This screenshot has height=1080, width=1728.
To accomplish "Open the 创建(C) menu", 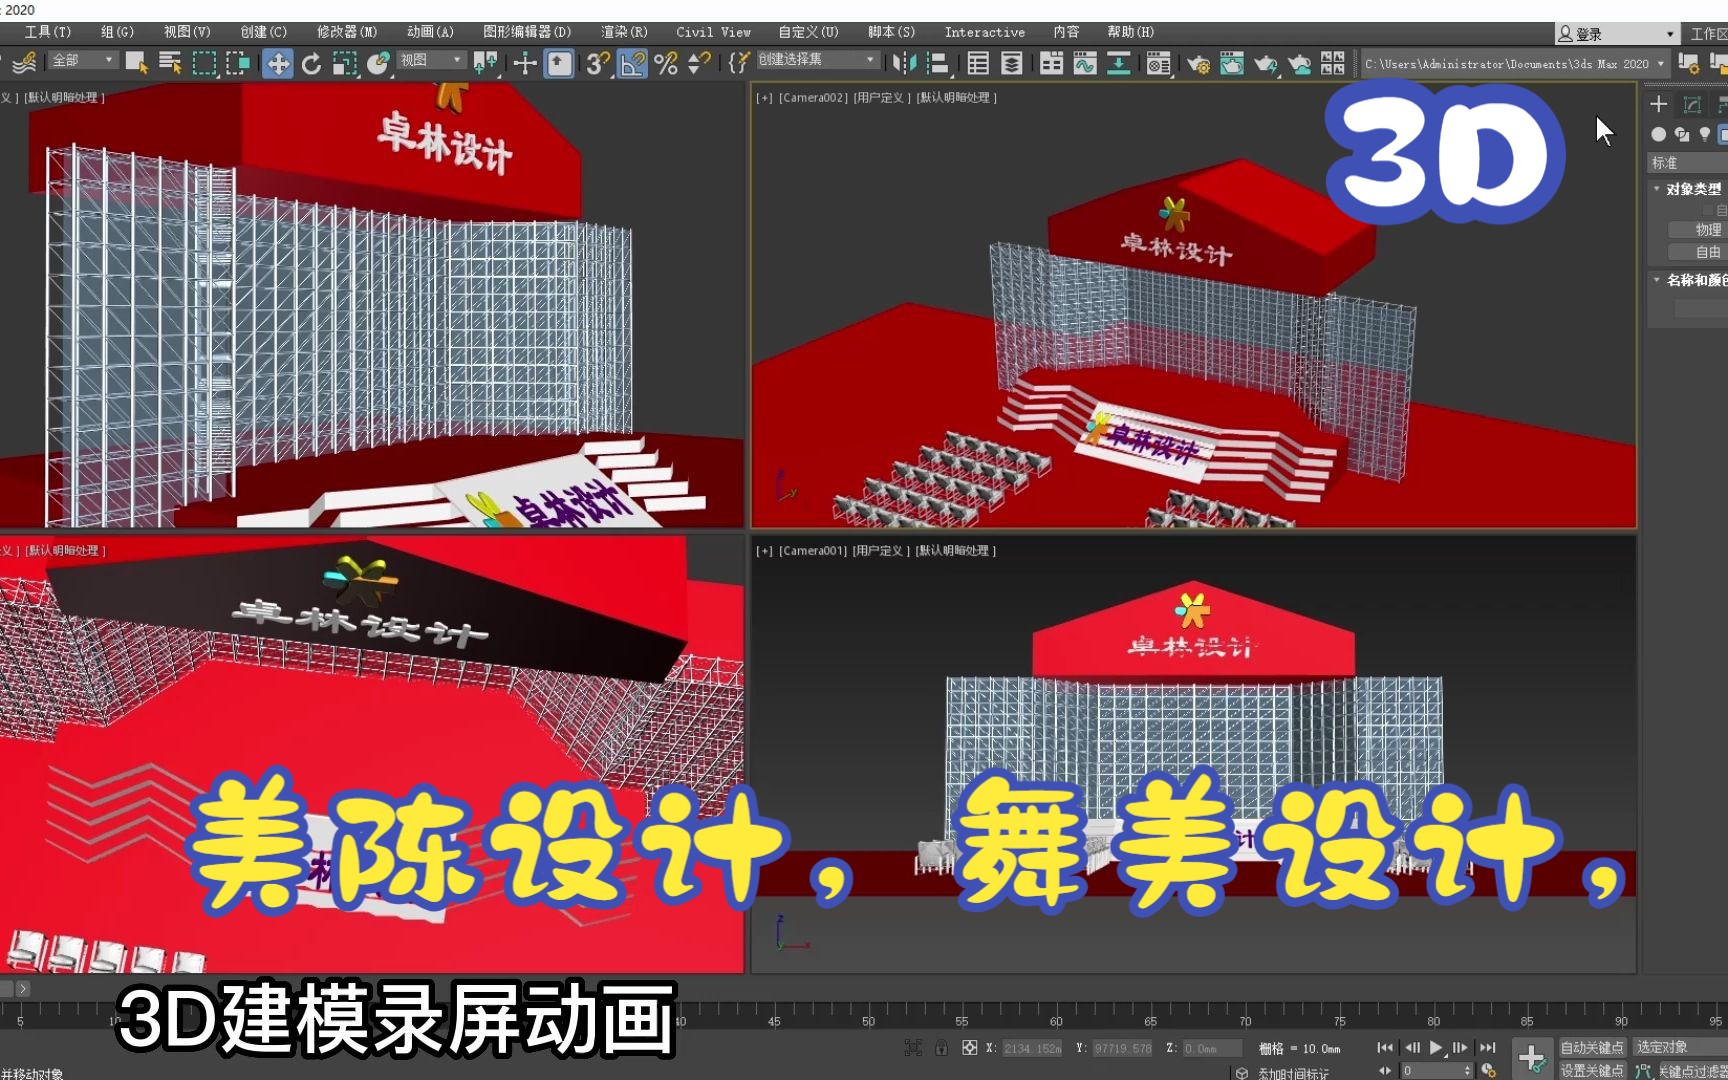I will (263, 32).
